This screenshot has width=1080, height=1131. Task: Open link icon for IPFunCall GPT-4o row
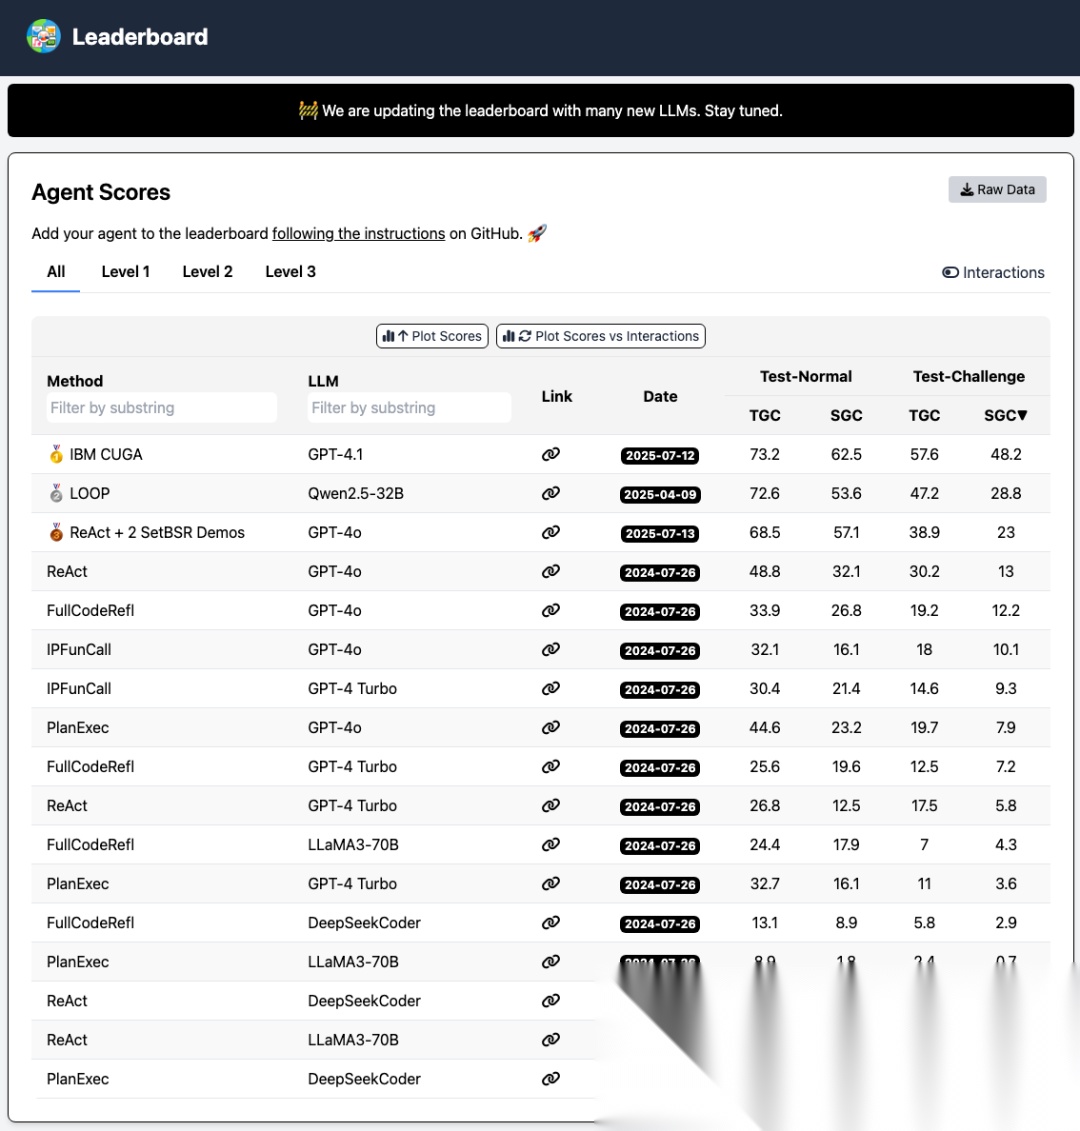pos(550,649)
